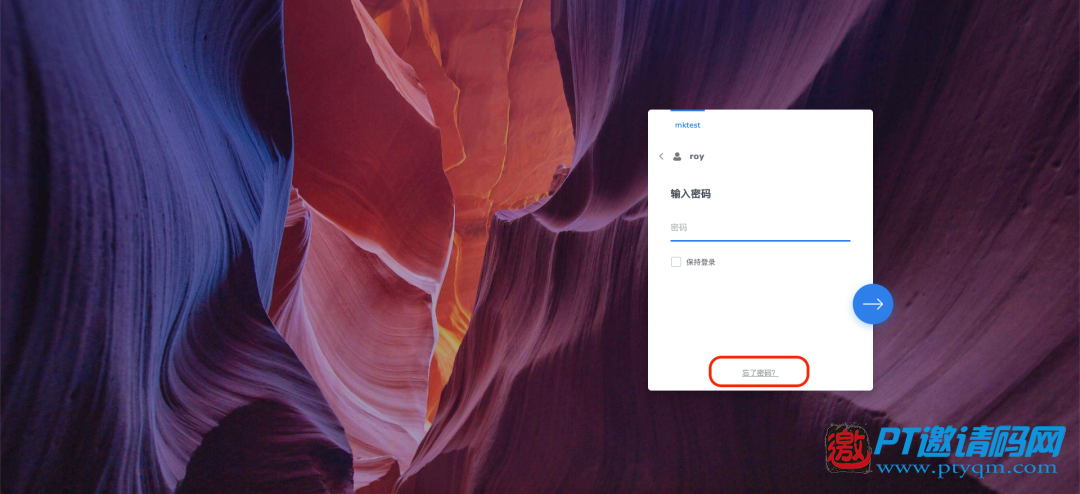The height and width of the screenshot is (494, 1080).
Task: Open the 忘了密码? link
Action: tap(760, 373)
